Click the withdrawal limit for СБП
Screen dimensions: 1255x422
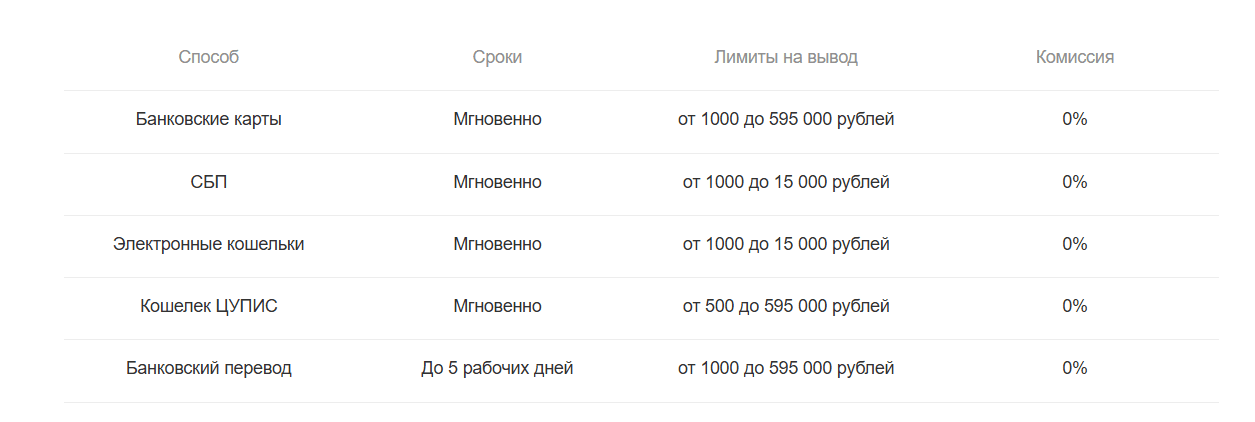pos(786,182)
